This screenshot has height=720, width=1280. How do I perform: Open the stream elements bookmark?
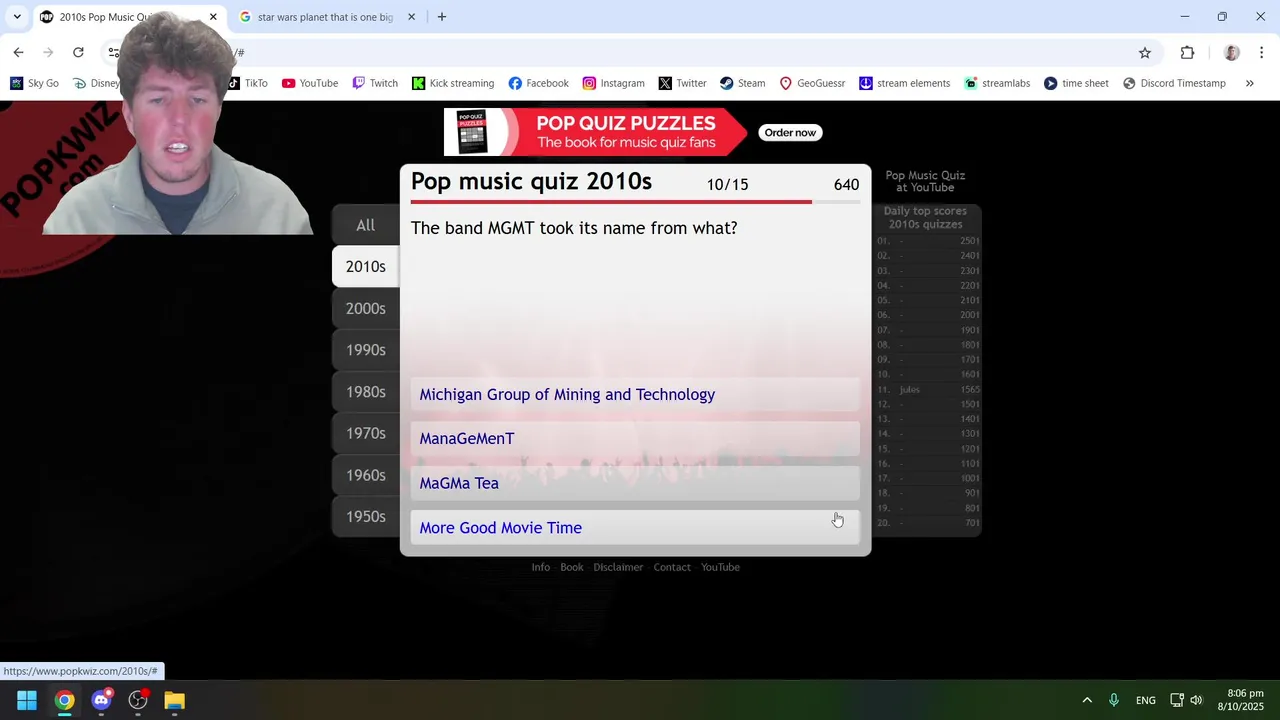point(904,83)
